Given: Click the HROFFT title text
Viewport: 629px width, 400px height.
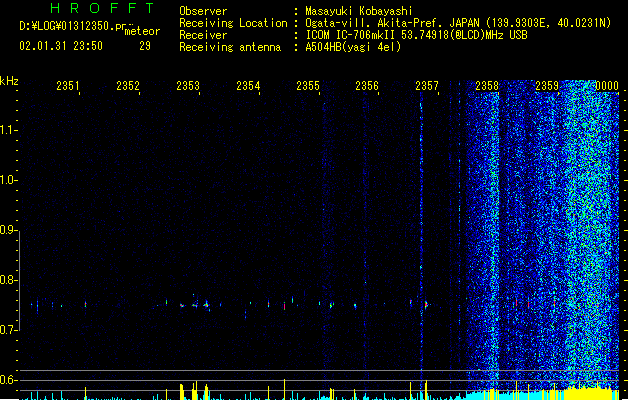Looking at the screenshot, I should tap(102, 8).
